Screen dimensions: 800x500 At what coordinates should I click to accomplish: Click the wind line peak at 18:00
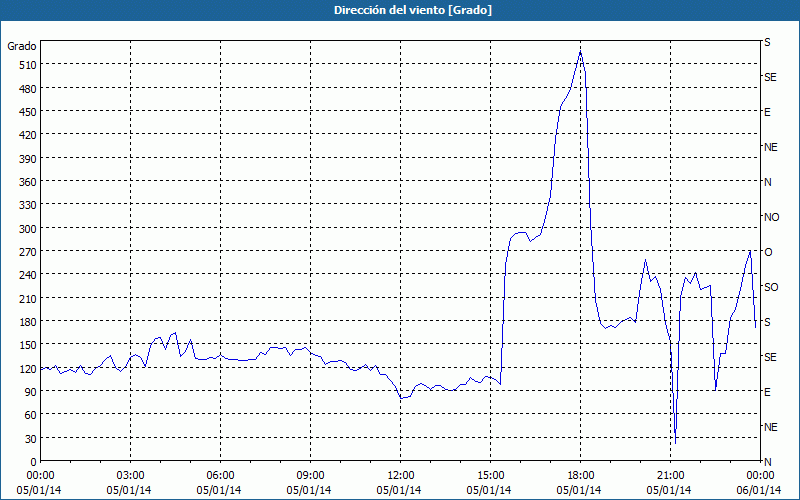[x=581, y=52]
